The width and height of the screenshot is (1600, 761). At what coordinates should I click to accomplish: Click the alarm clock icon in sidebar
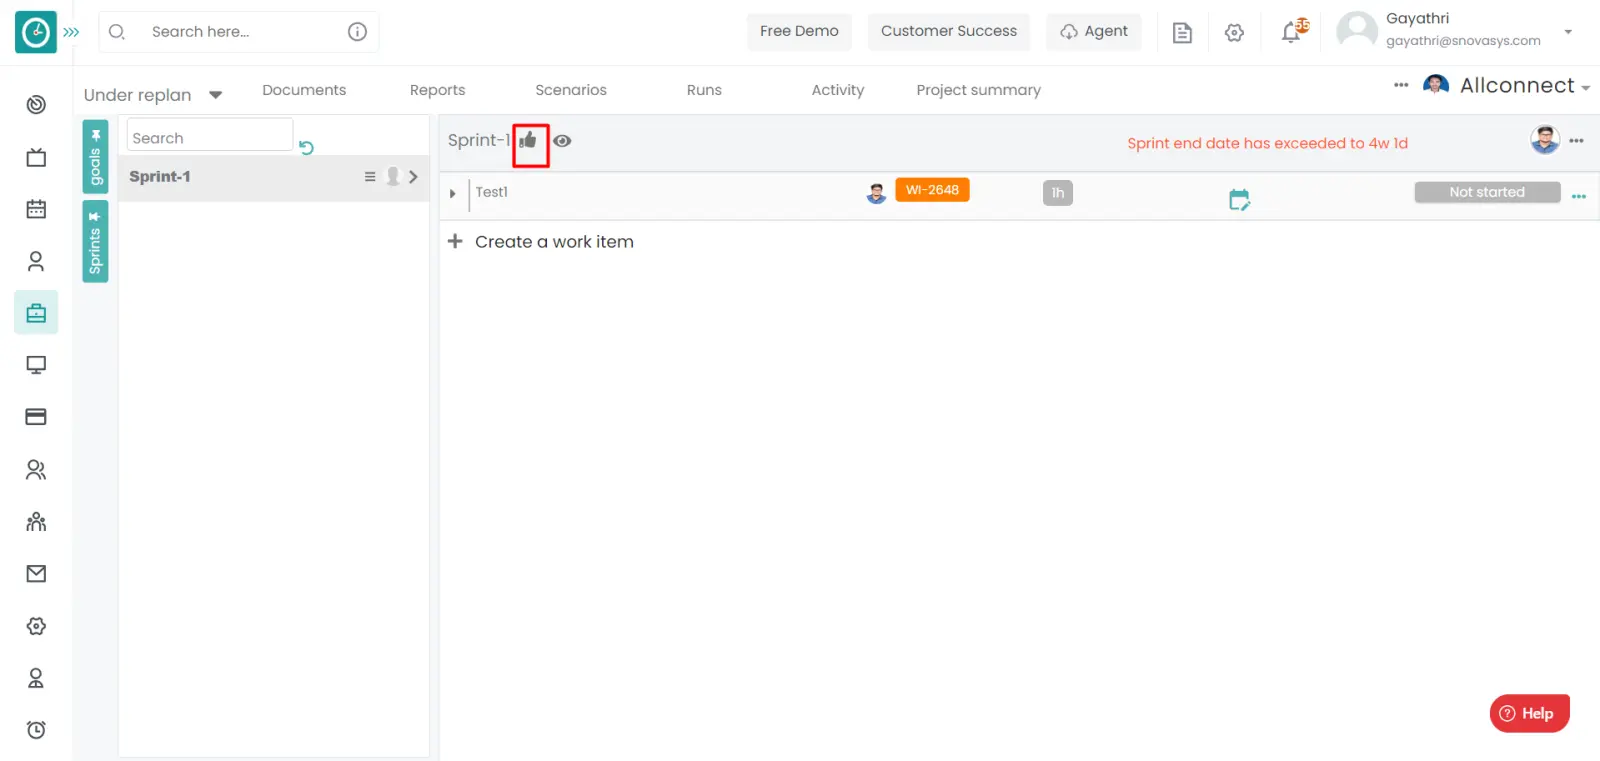point(36,730)
